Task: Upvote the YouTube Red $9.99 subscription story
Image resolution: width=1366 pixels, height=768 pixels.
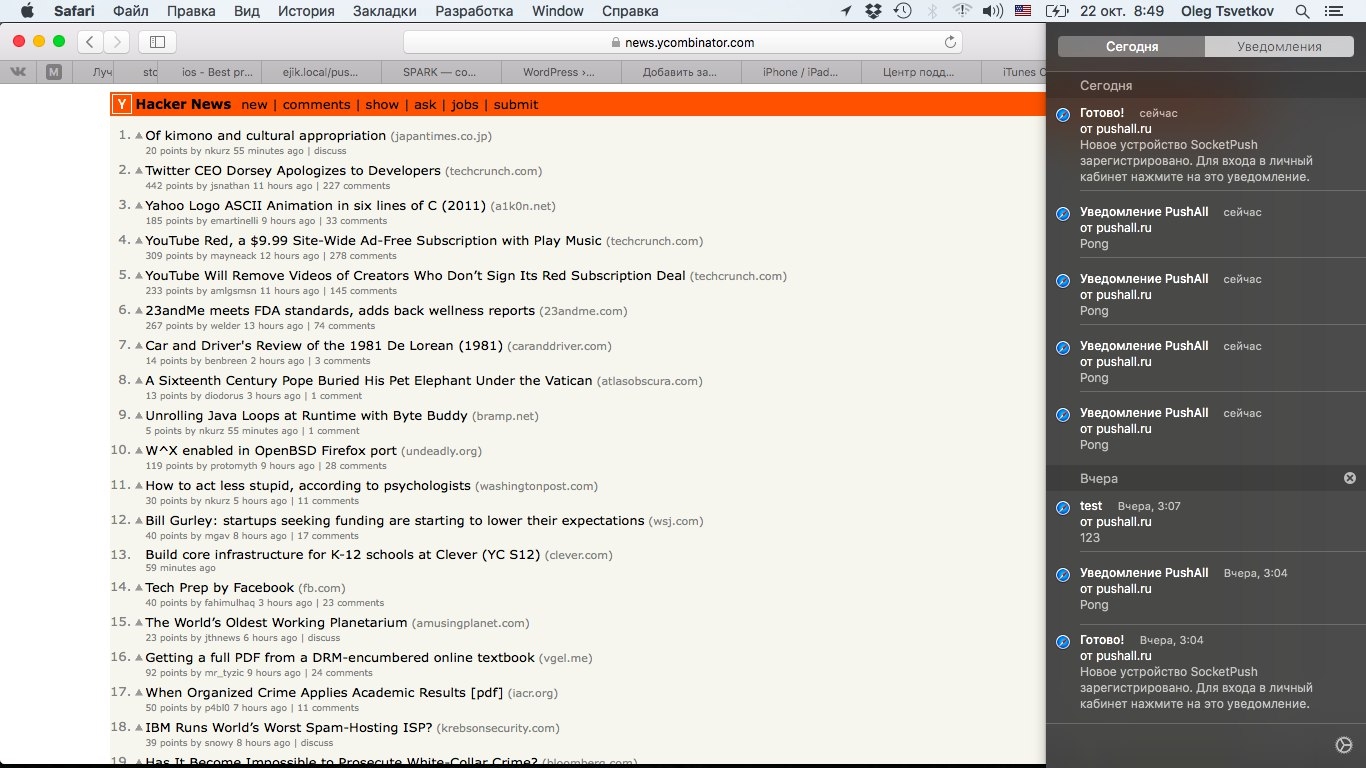Action: [x=139, y=241]
